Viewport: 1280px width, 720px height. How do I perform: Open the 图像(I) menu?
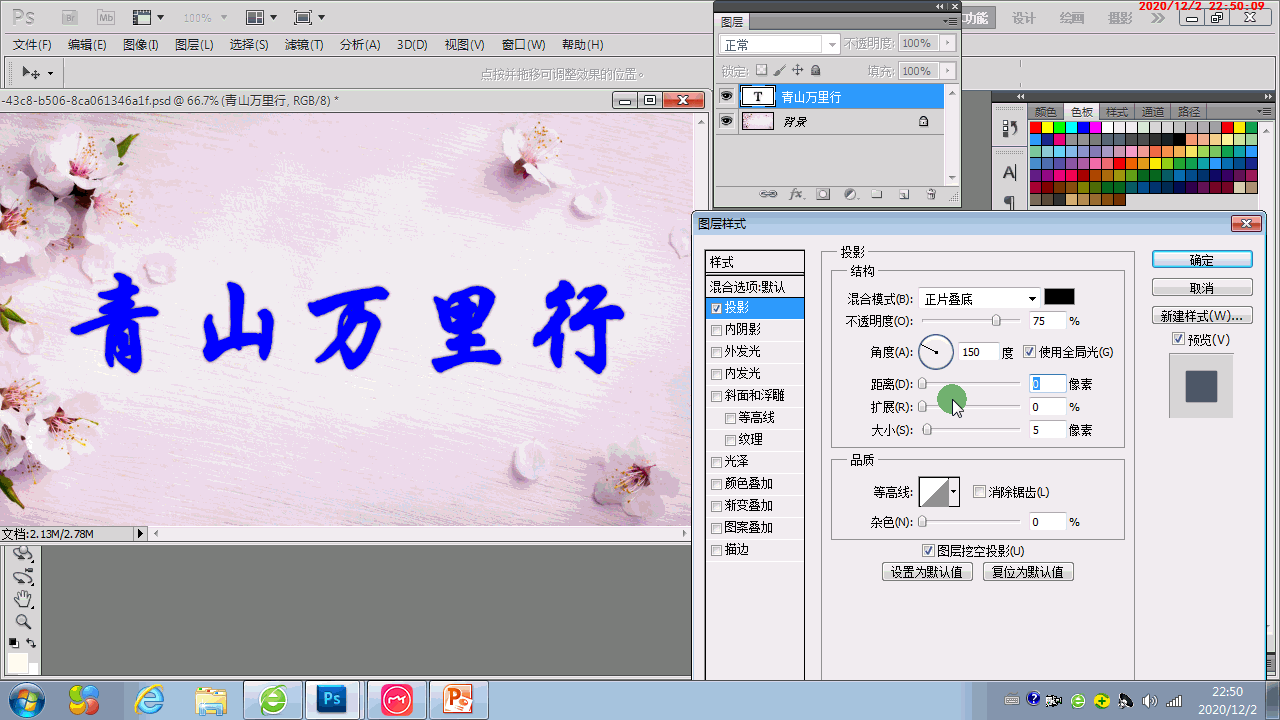[x=141, y=45]
